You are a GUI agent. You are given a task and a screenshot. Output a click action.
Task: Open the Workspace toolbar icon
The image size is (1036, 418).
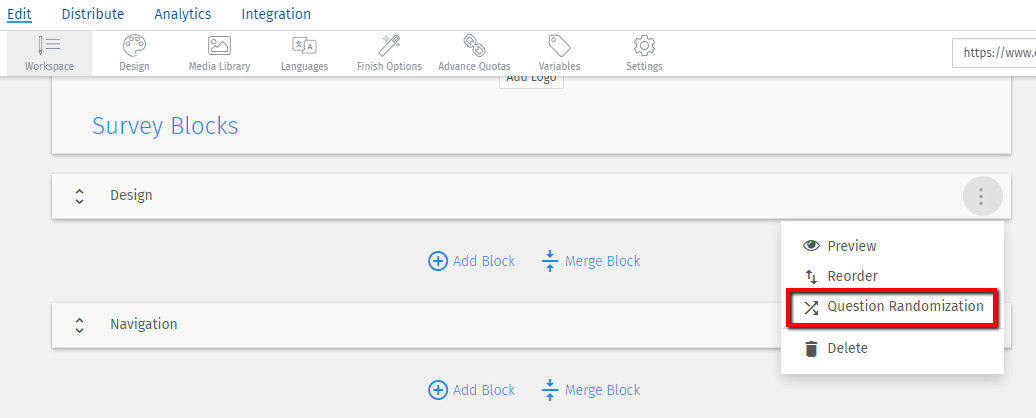50,46
